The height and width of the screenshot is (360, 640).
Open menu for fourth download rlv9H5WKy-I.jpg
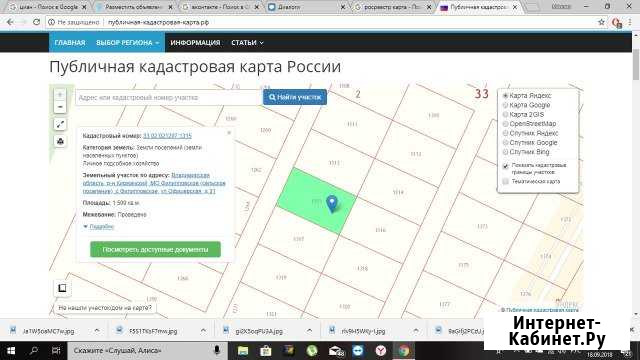(416, 331)
